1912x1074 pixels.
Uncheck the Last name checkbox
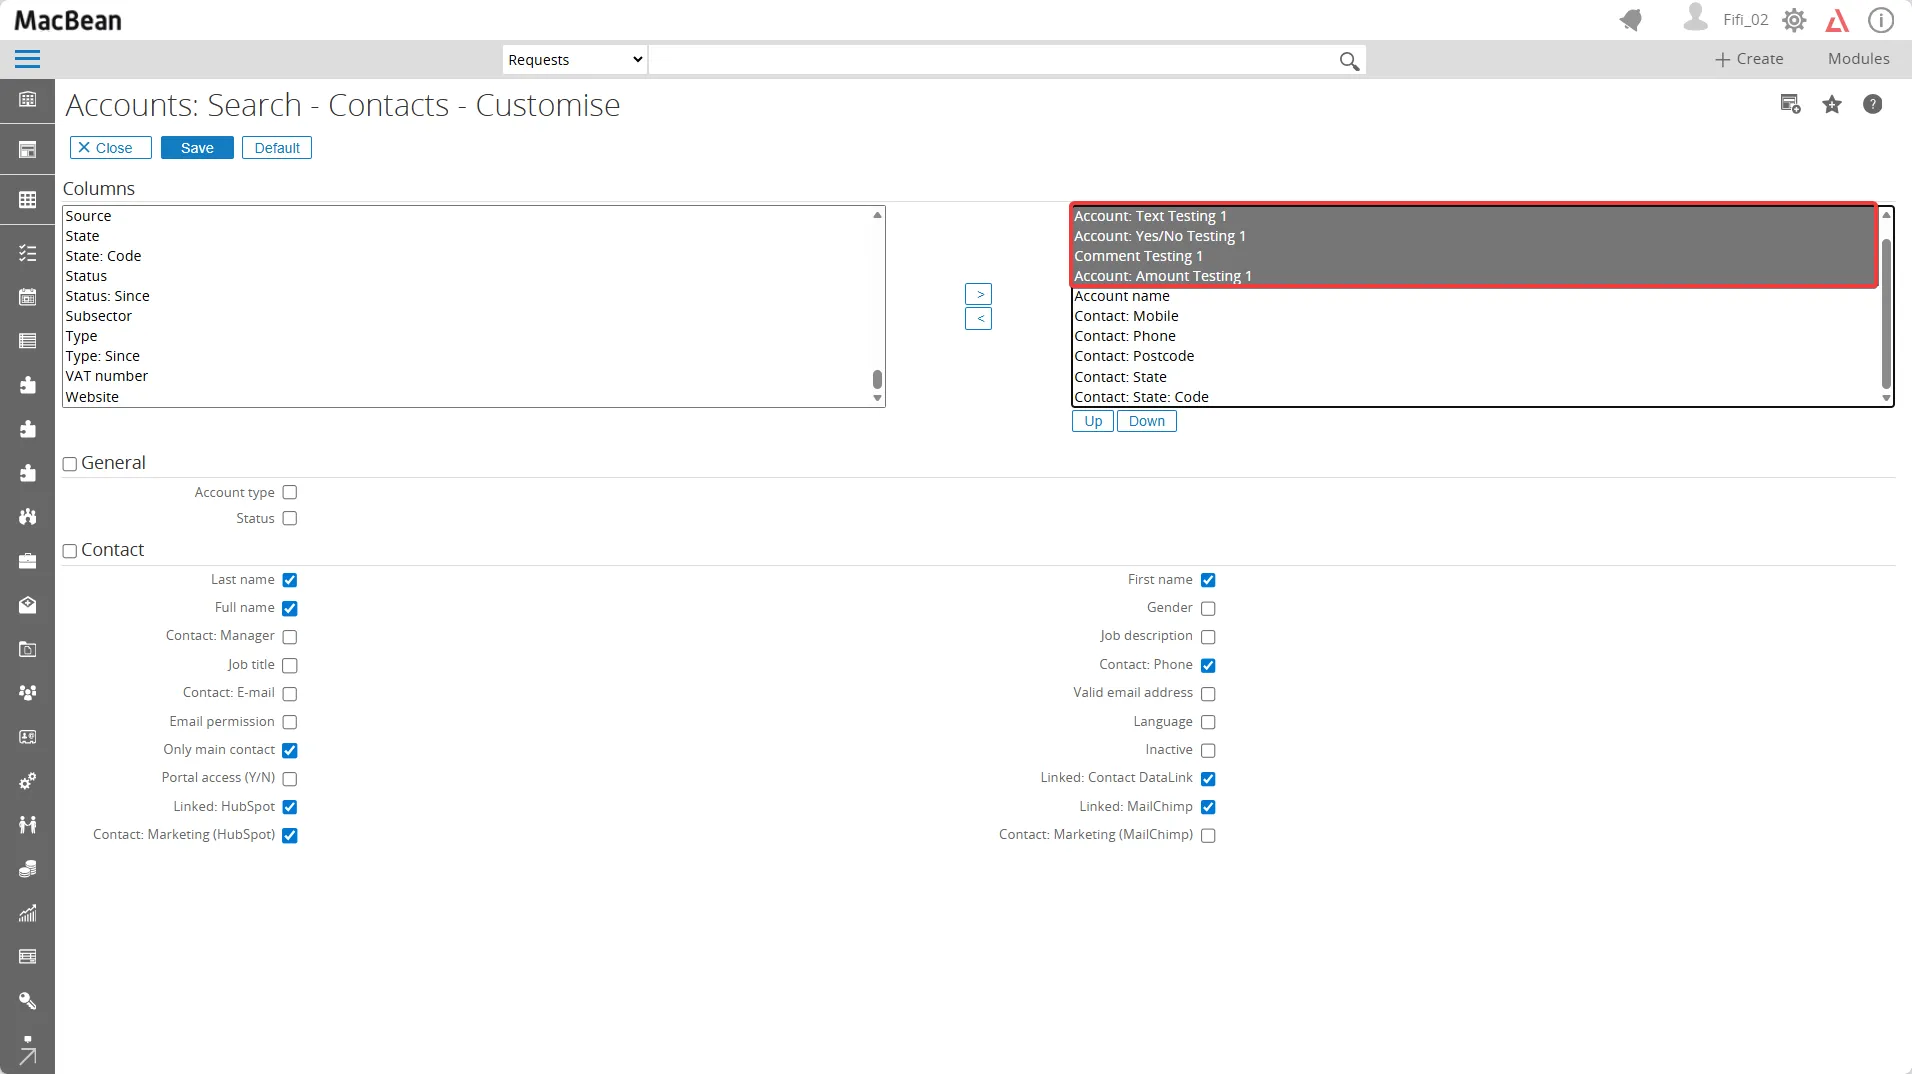click(290, 580)
